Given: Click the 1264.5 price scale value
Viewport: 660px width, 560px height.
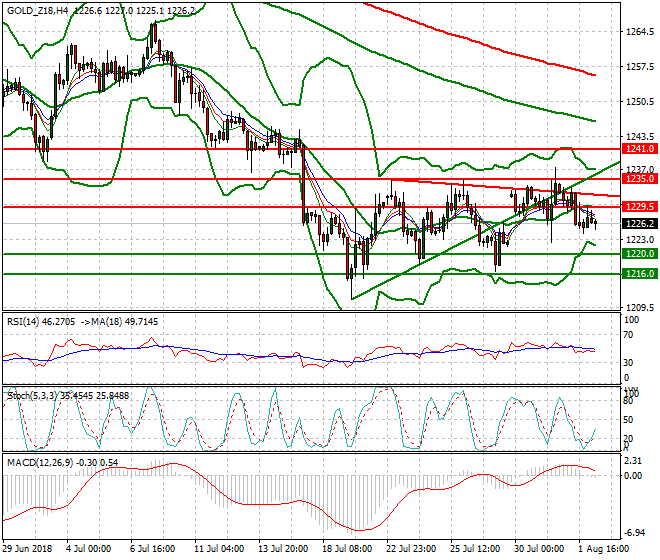Looking at the screenshot, I should (x=640, y=32).
